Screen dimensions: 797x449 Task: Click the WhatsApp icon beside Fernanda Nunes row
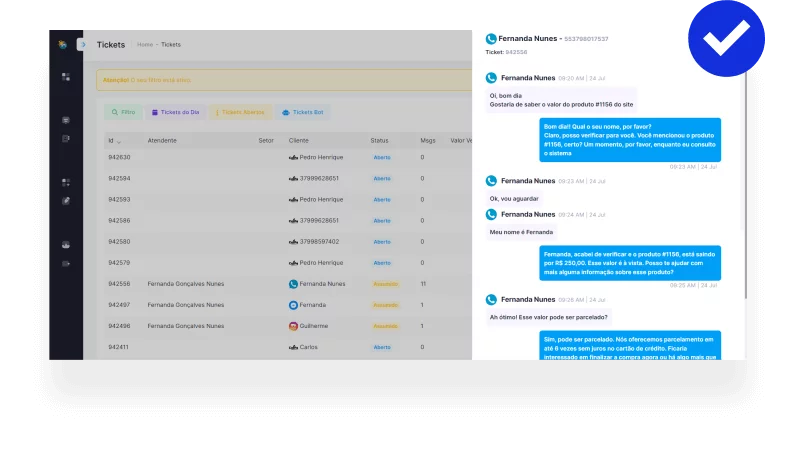click(x=293, y=284)
